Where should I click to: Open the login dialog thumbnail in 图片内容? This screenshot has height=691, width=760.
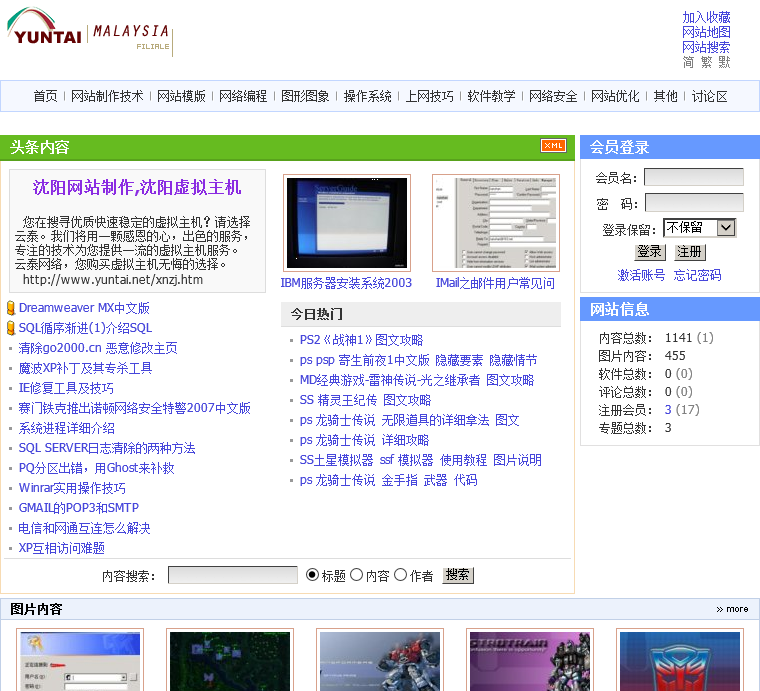point(80,660)
